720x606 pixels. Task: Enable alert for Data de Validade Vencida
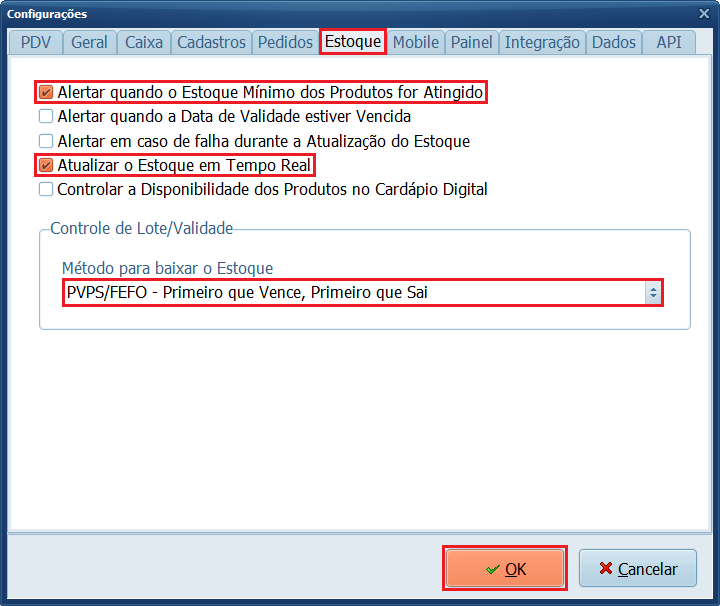click(45, 116)
